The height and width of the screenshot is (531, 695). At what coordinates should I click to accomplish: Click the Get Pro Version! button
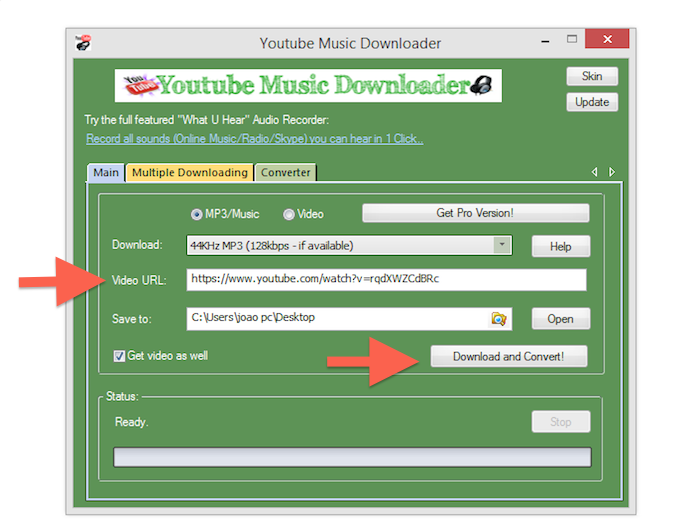[x=476, y=213]
